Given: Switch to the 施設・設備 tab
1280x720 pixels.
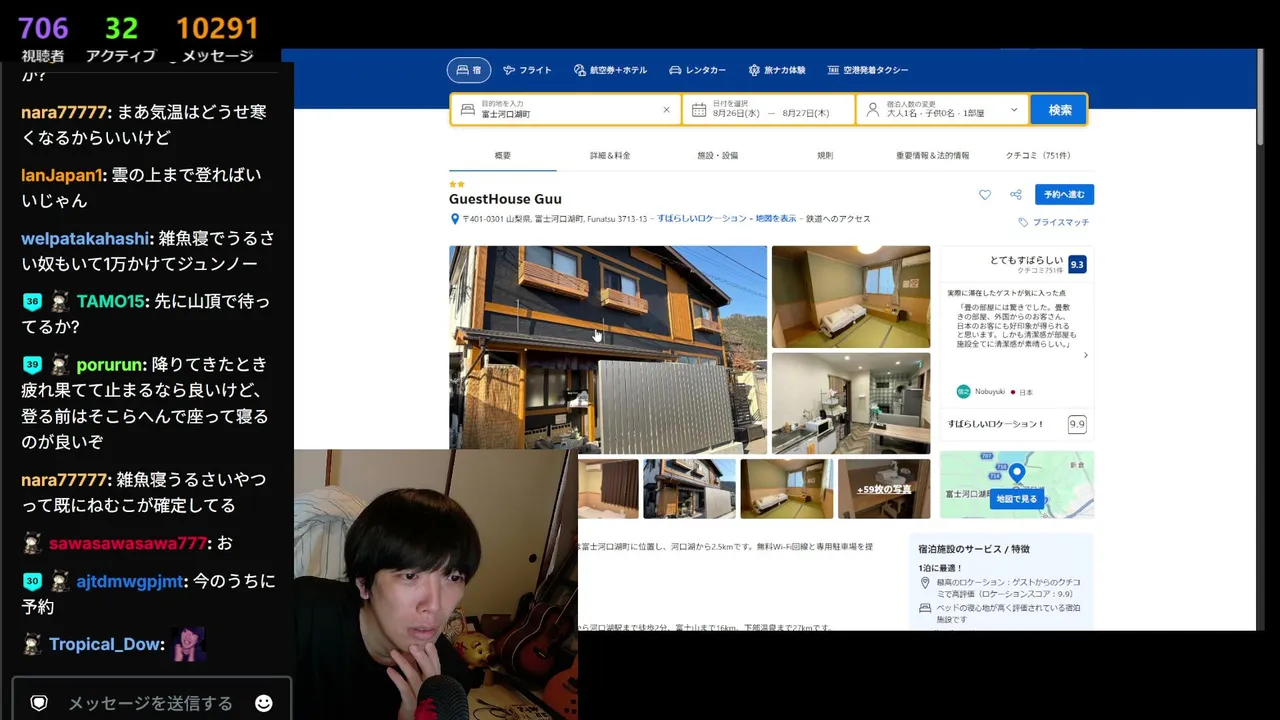Looking at the screenshot, I should (717, 156).
